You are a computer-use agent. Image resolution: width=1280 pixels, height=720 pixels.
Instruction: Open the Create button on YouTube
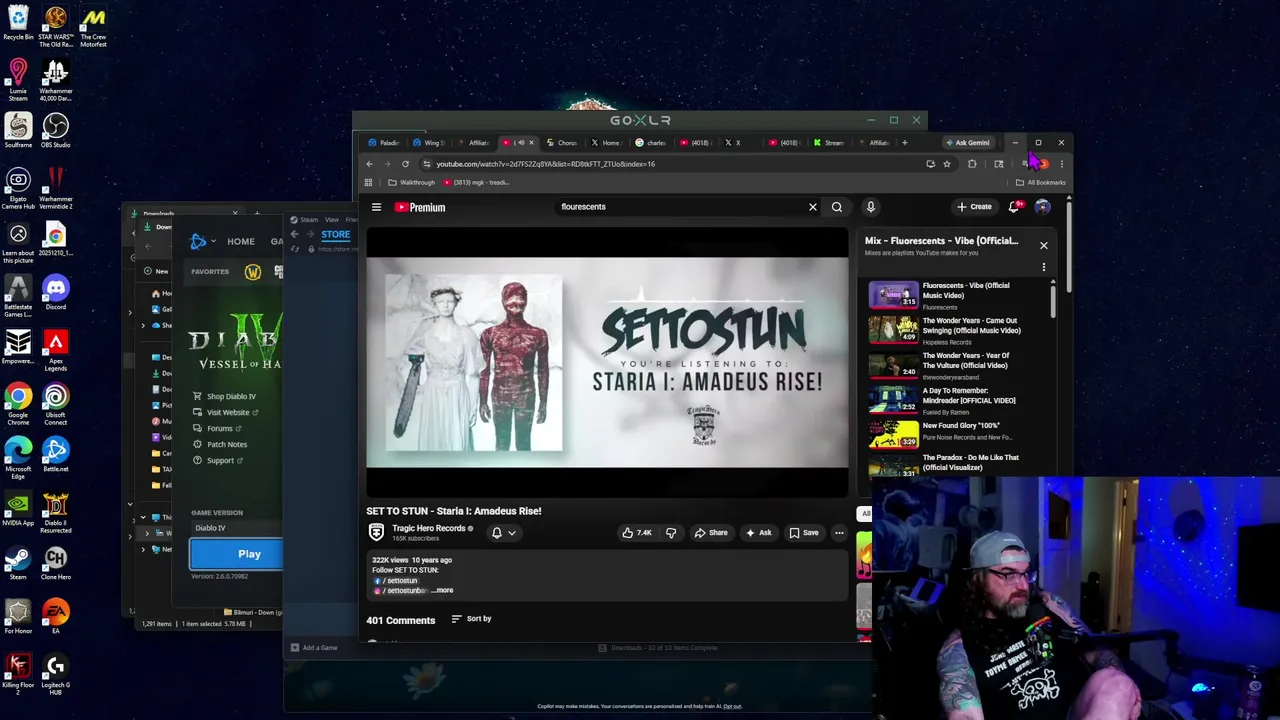pos(974,207)
